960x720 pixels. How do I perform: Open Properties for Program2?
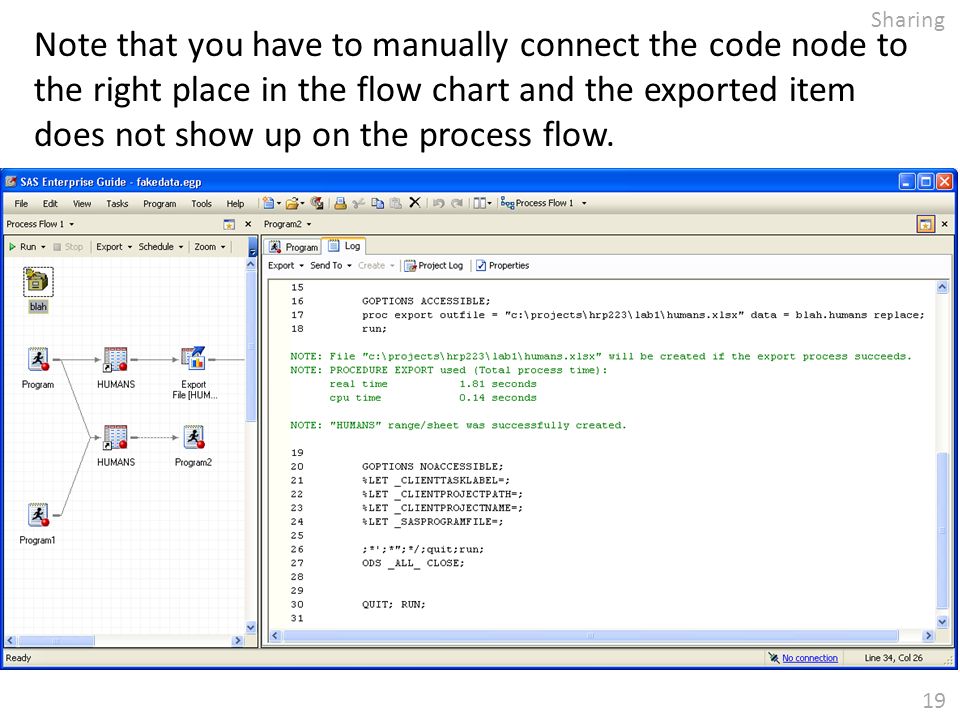[503, 266]
